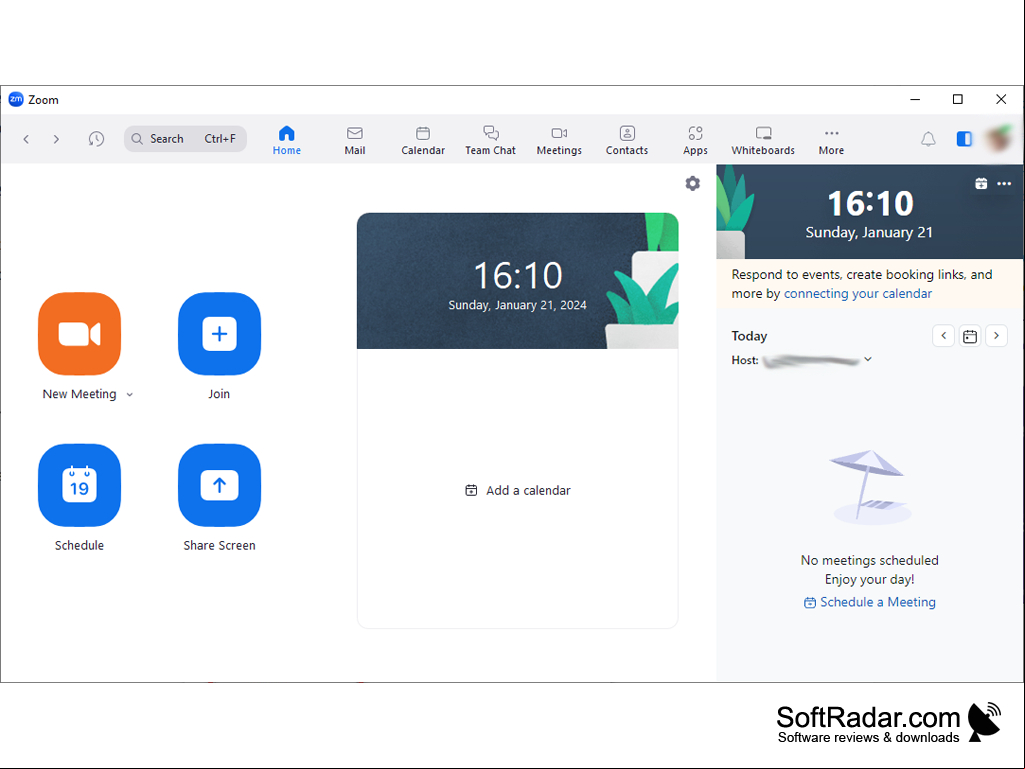
Task: Open home settings gear icon
Action: (693, 184)
